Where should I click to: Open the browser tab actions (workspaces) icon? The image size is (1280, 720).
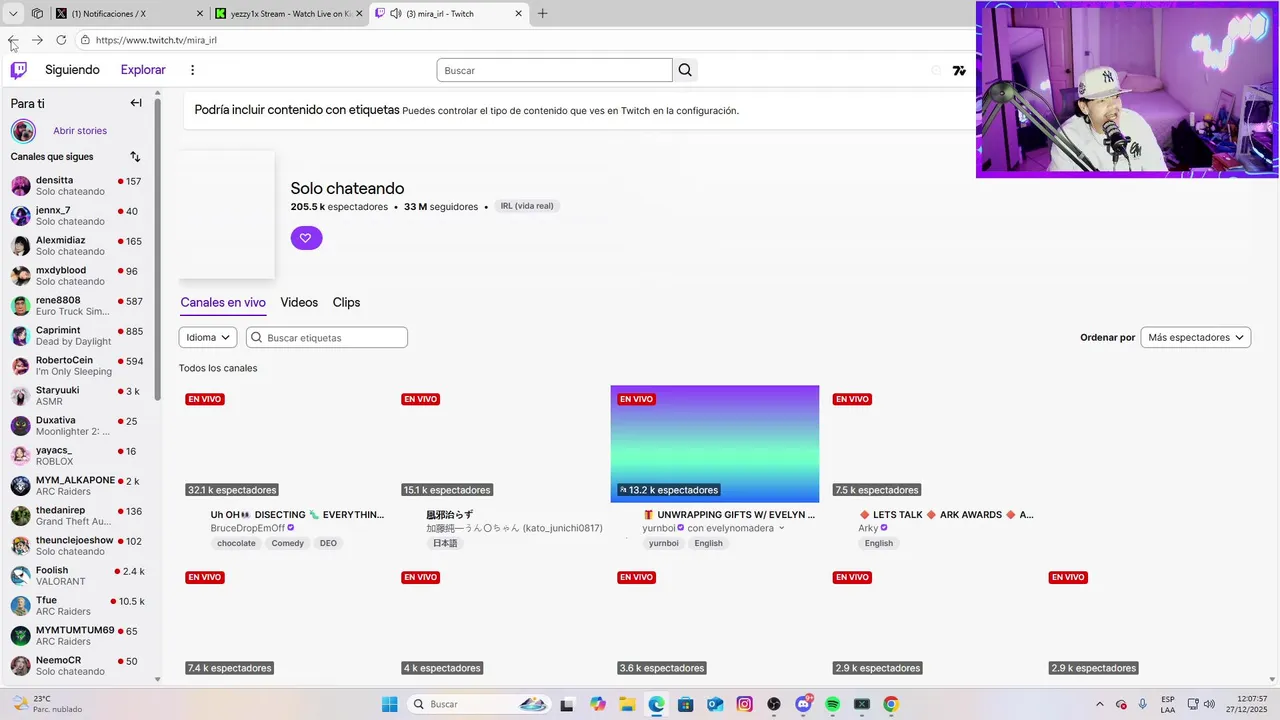37,14
